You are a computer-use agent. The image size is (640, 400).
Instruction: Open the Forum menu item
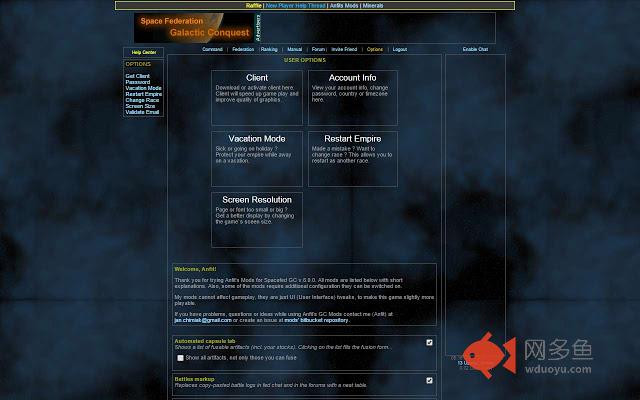pyautogui.click(x=318, y=49)
